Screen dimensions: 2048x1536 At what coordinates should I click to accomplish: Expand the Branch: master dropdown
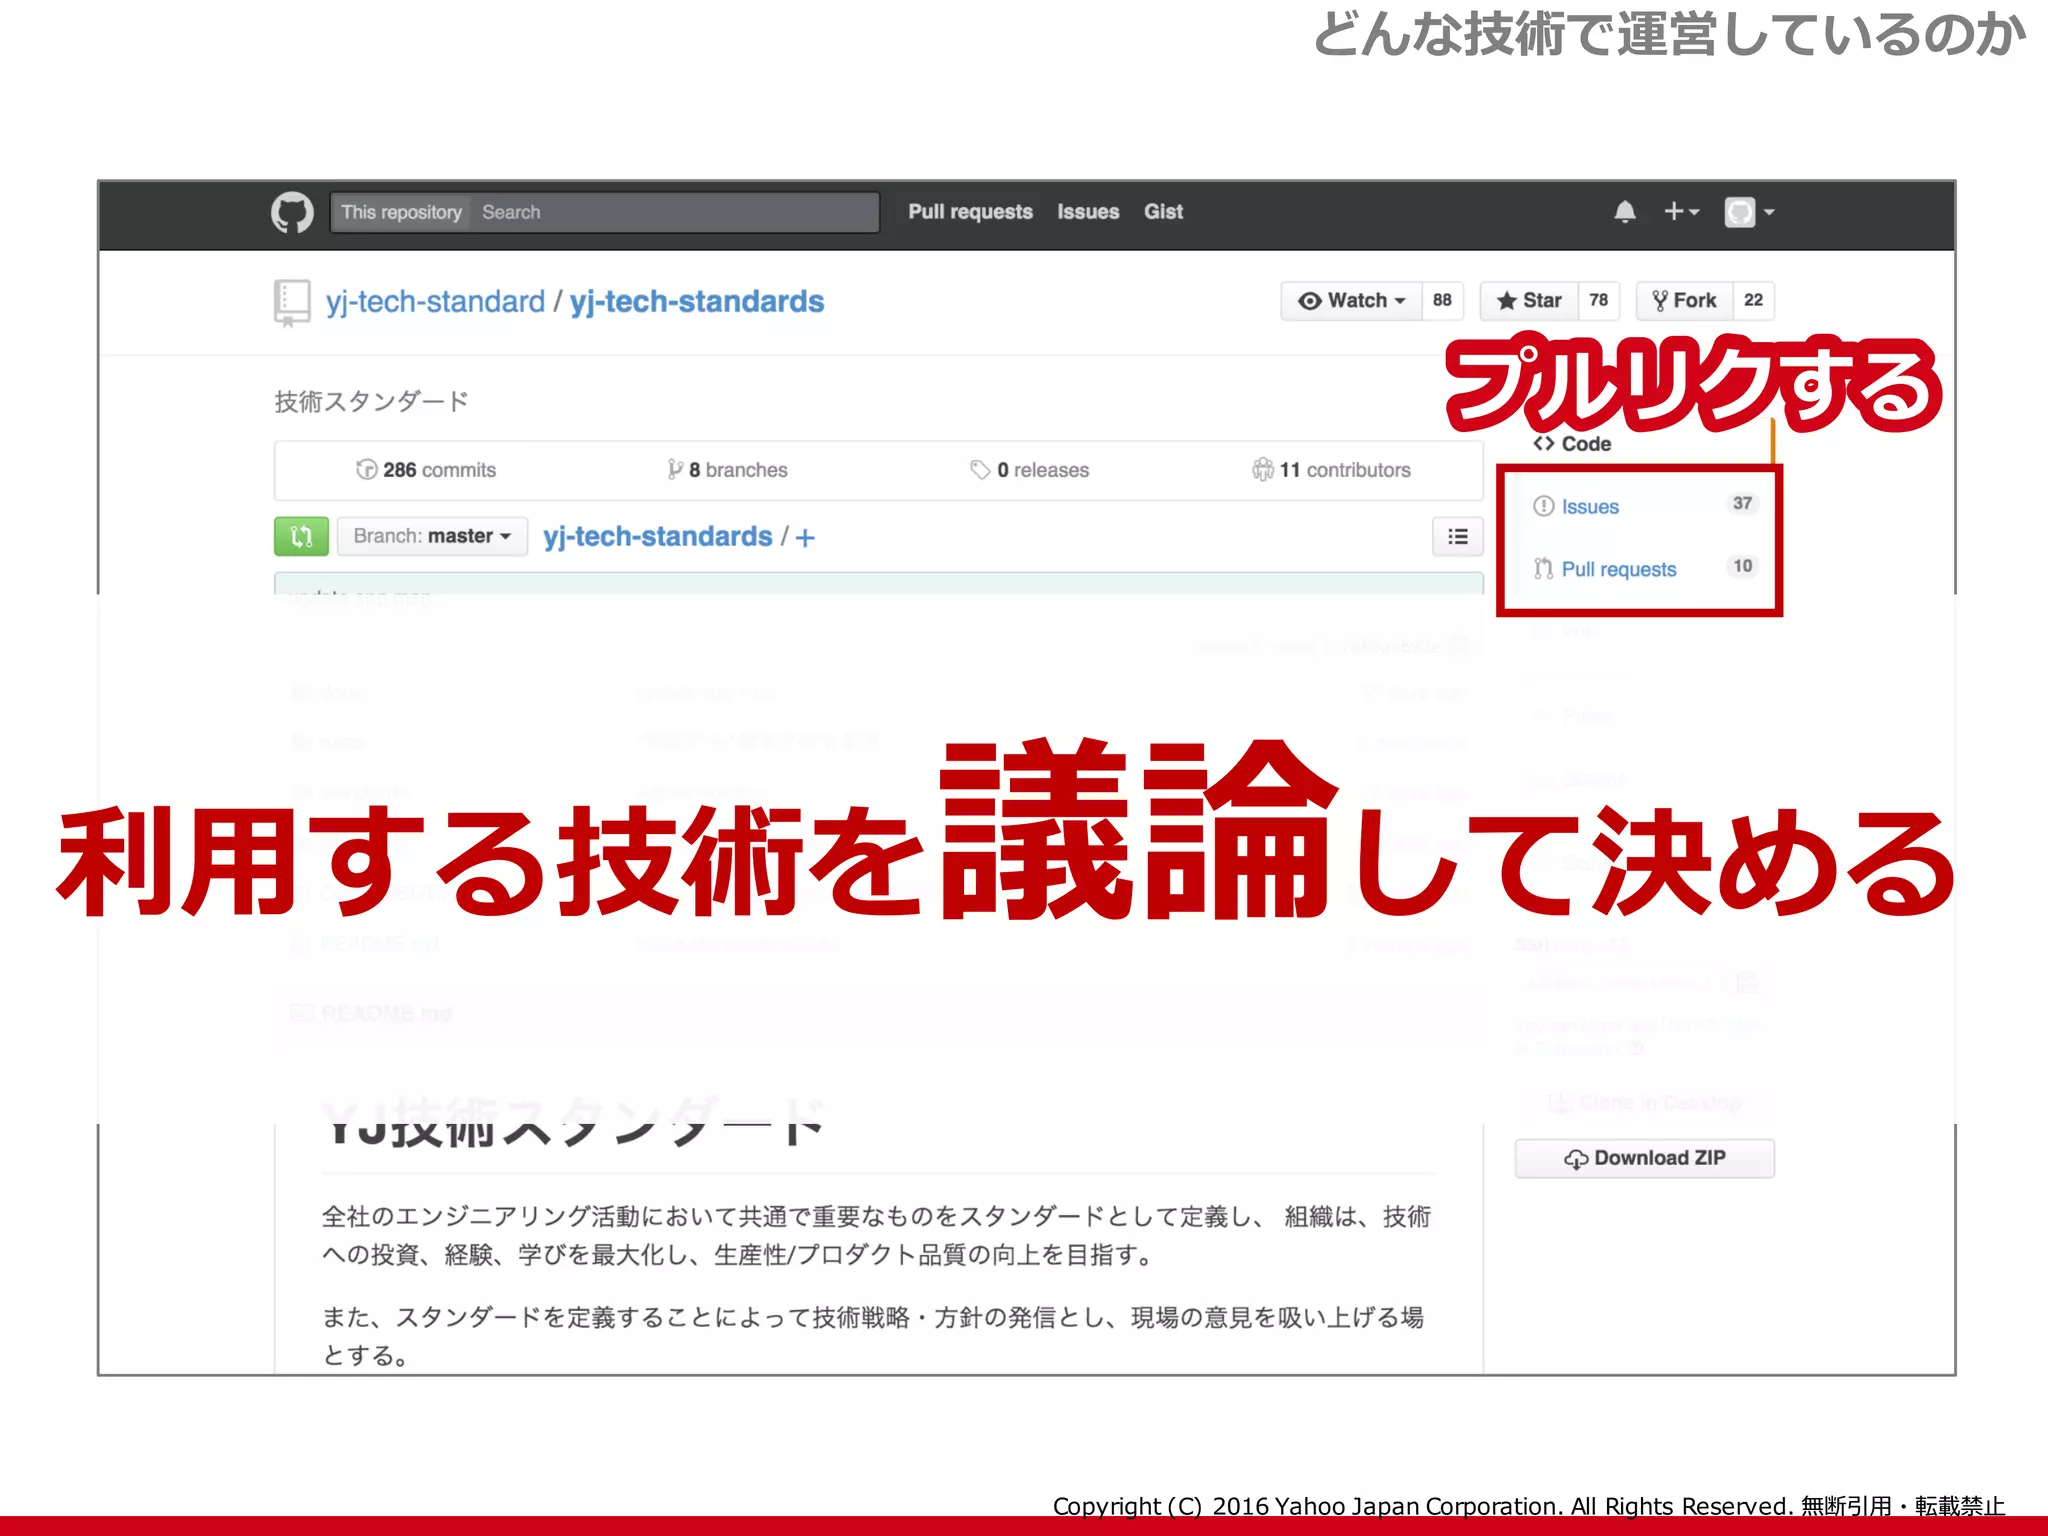[432, 536]
